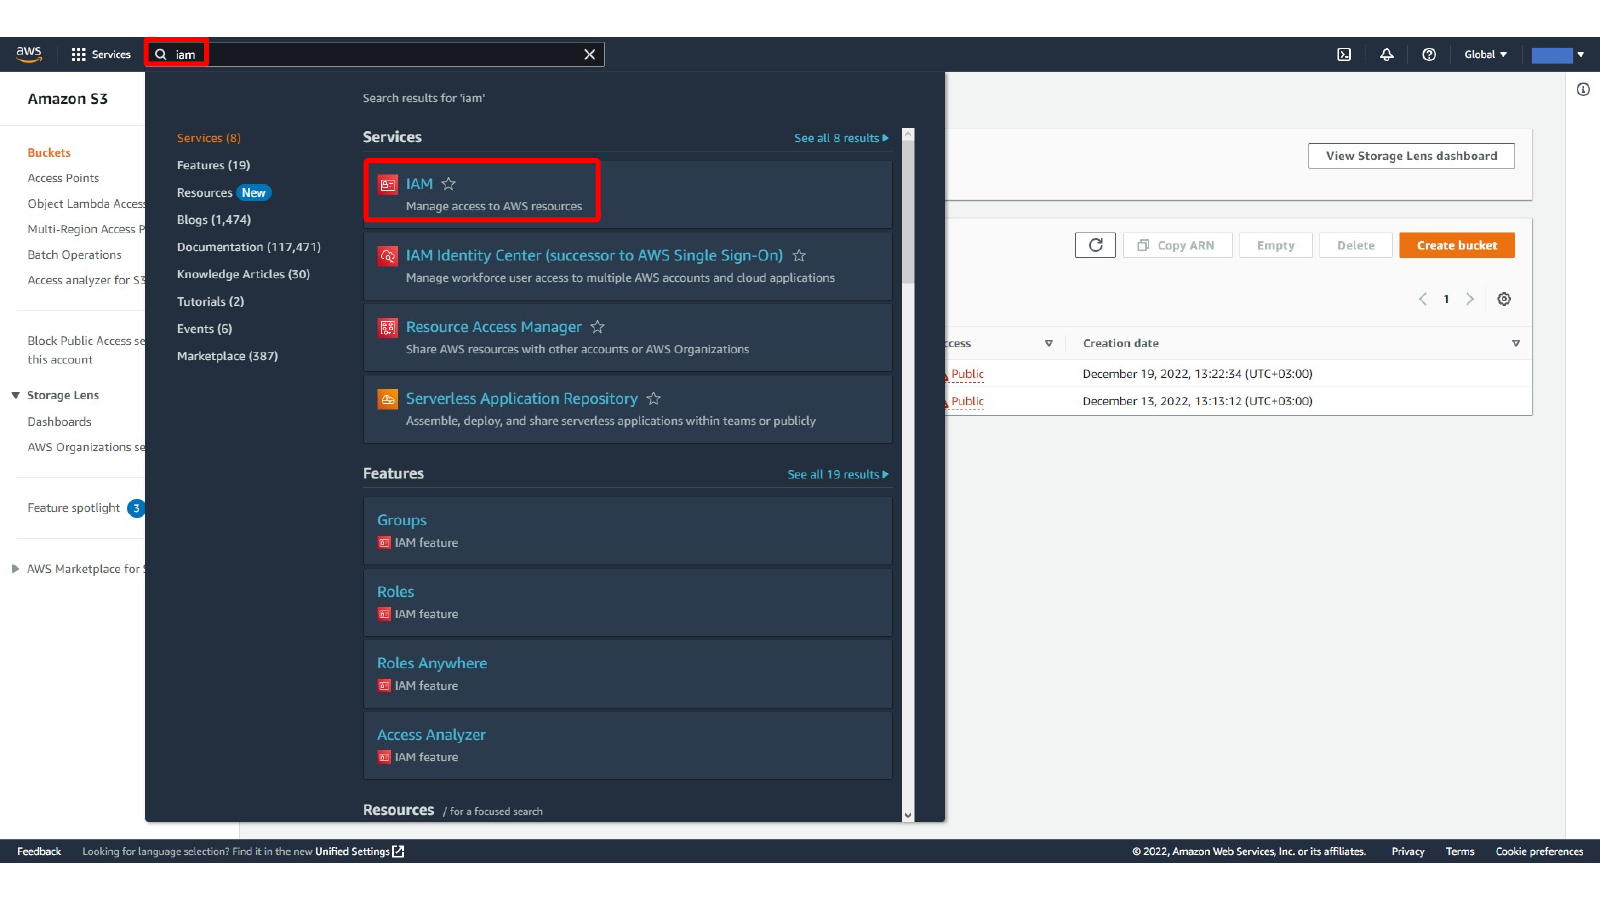Image resolution: width=1601 pixels, height=900 pixels.
Task: Click the search results scrollbar thumb
Action: point(908,212)
